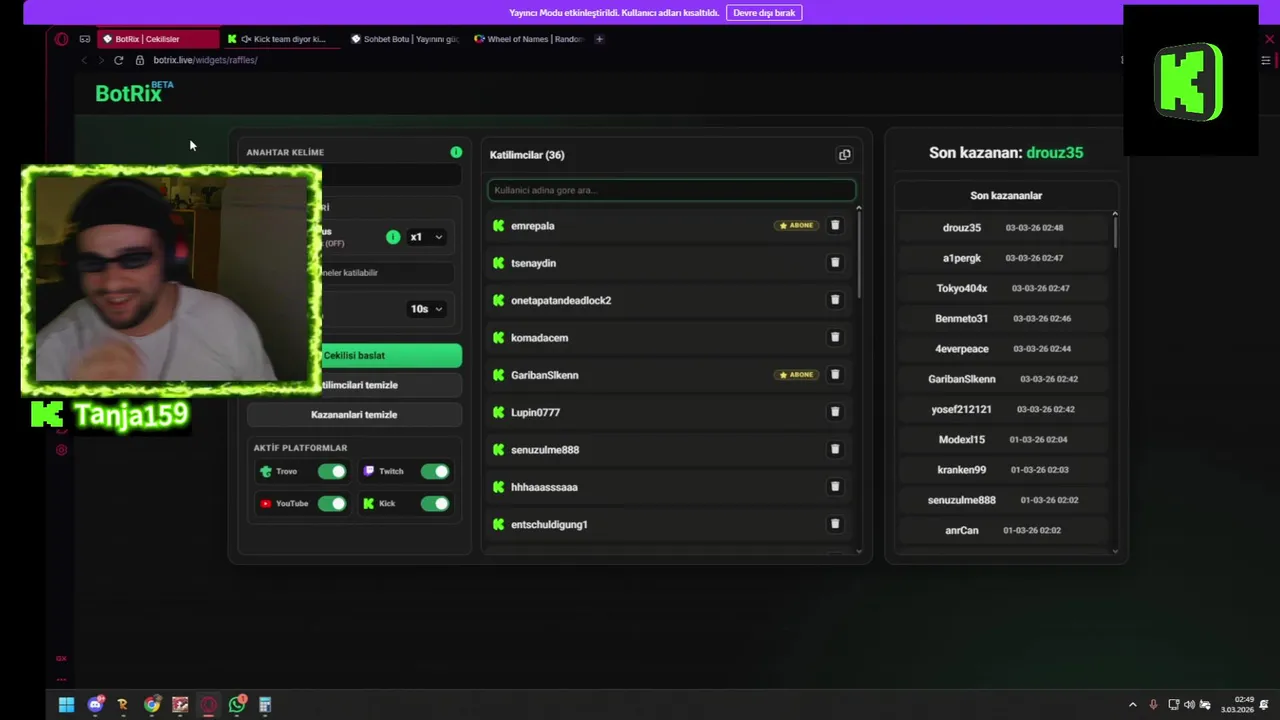
Task: Select Modexl15 in recent winners list
Action: click(x=1003, y=439)
